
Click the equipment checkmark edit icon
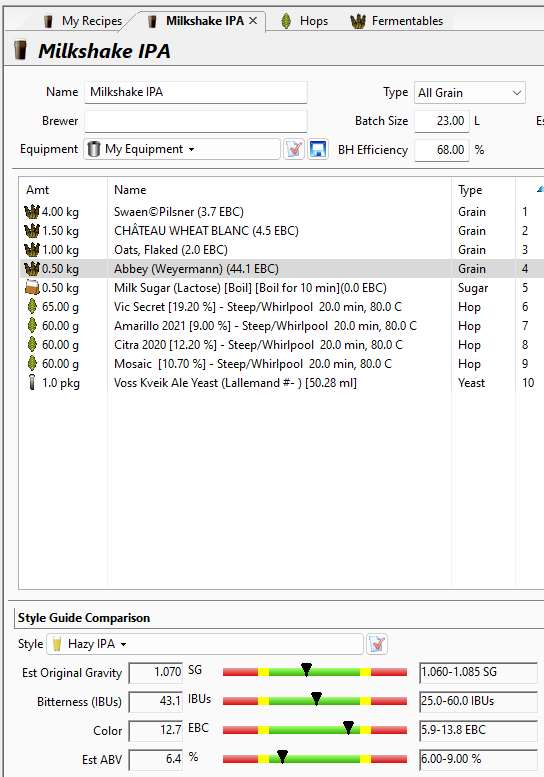(294, 149)
